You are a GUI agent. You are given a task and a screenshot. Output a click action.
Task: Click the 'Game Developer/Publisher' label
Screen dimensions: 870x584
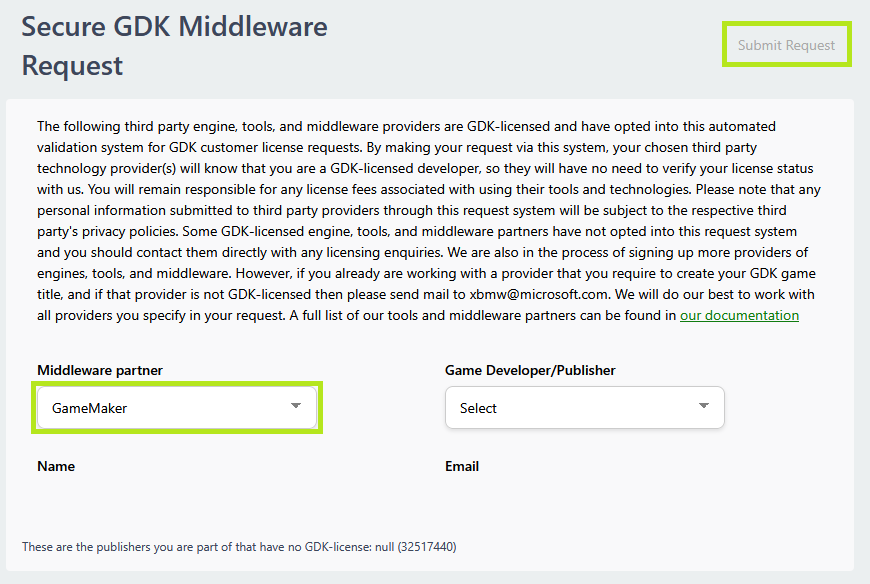point(530,370)
